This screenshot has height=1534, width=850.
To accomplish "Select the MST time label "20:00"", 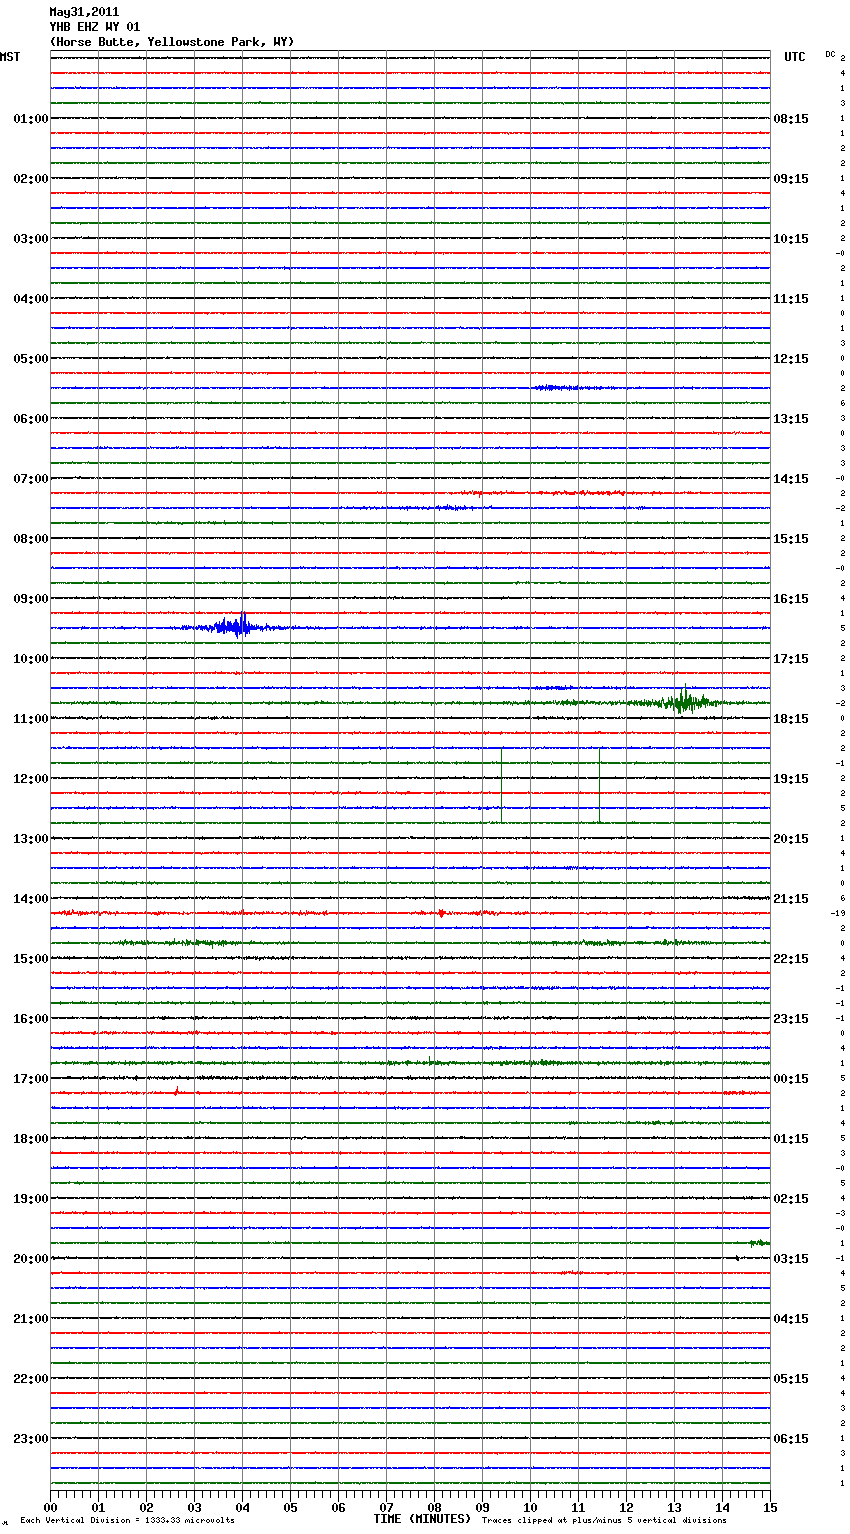I will click(x=31, y=1259).
